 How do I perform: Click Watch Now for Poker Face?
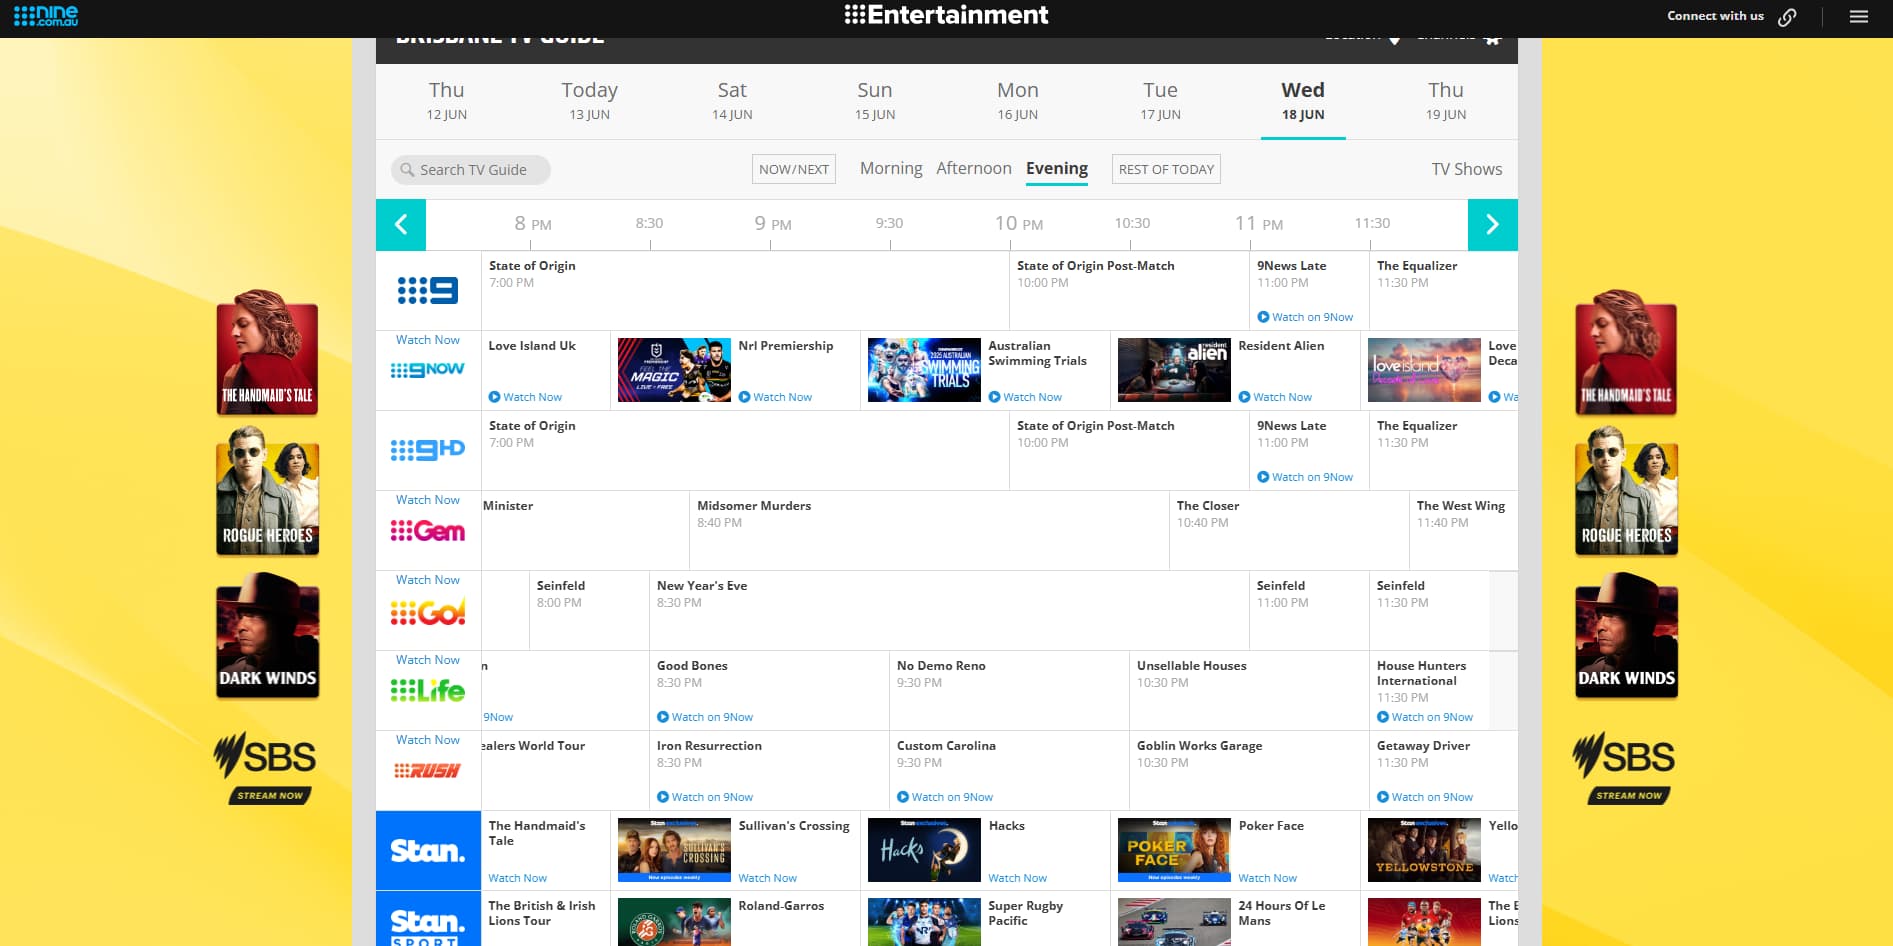tap(1268, 878)
